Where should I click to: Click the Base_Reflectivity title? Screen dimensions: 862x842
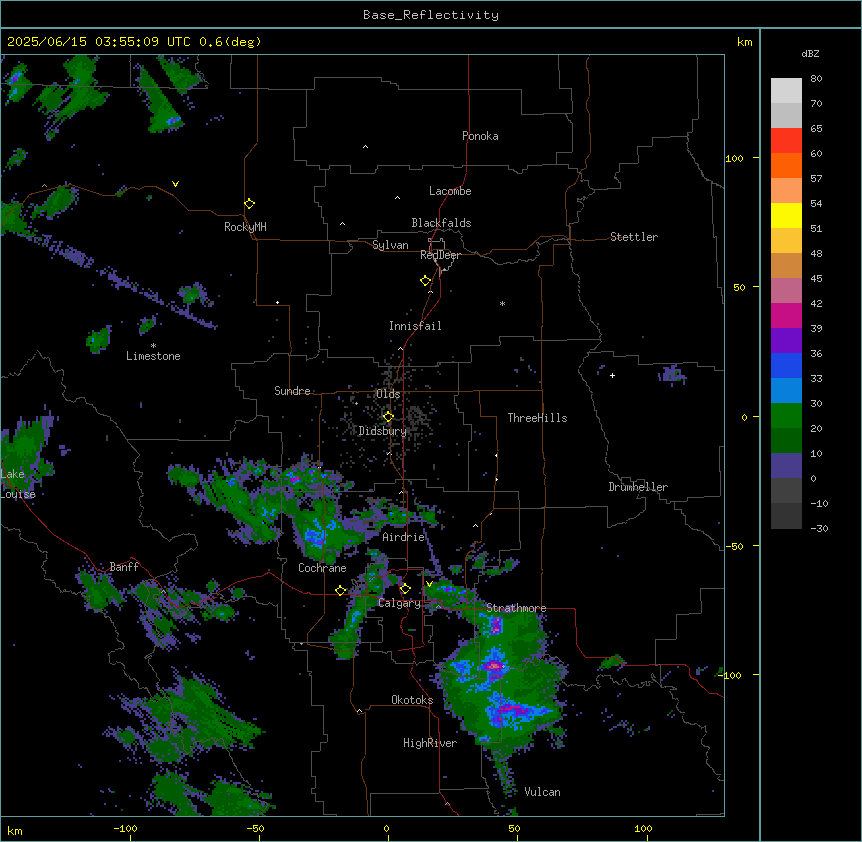tap(431, 15)
